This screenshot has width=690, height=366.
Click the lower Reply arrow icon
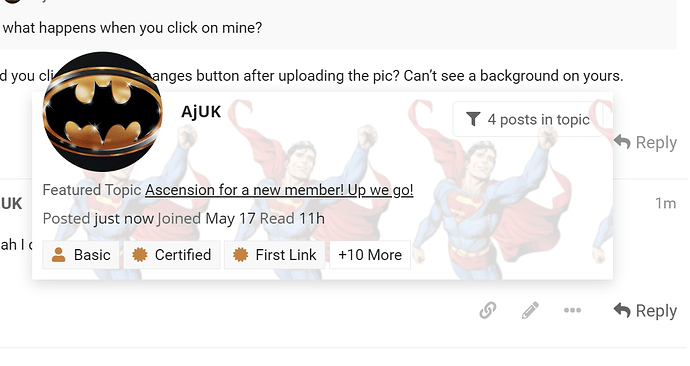[x=622, y=310]
